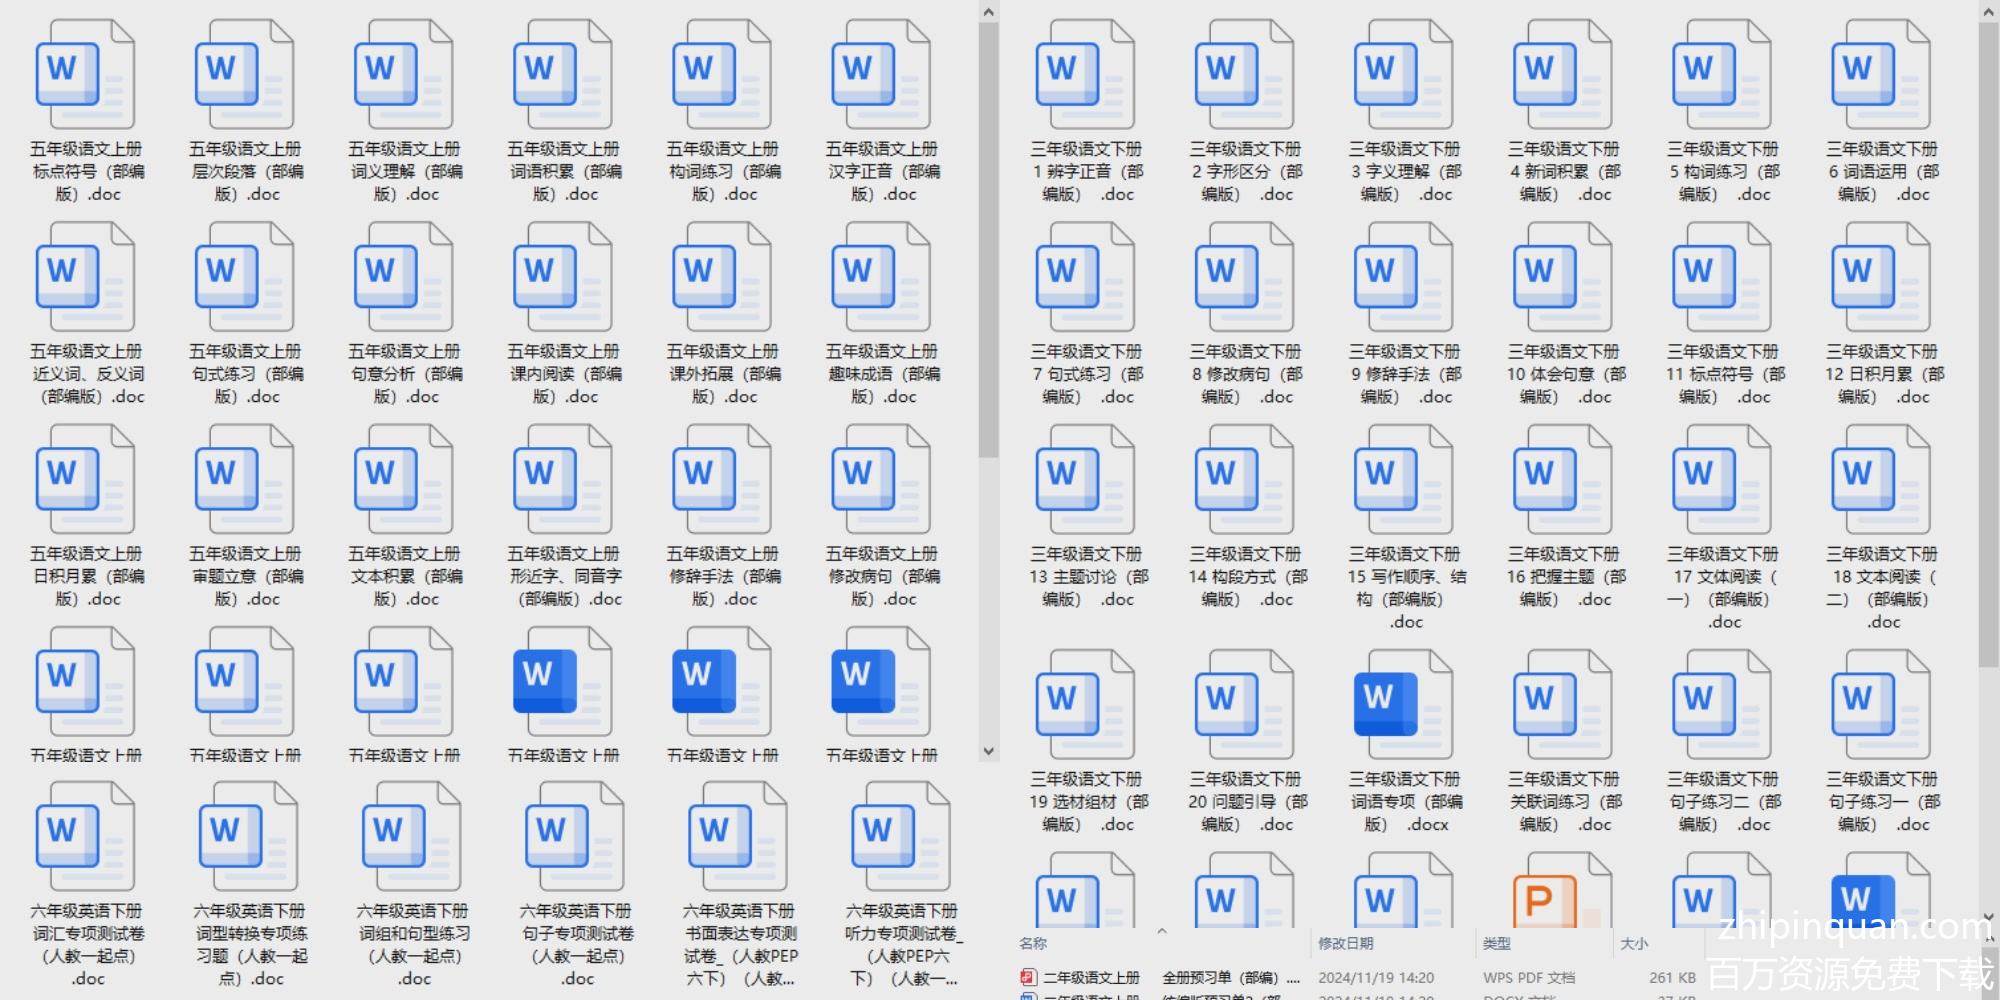Click the 三年级语文下册 3 字义理解 filename
Screen dimensions: 2000x1000
(x=1405, y=172)
